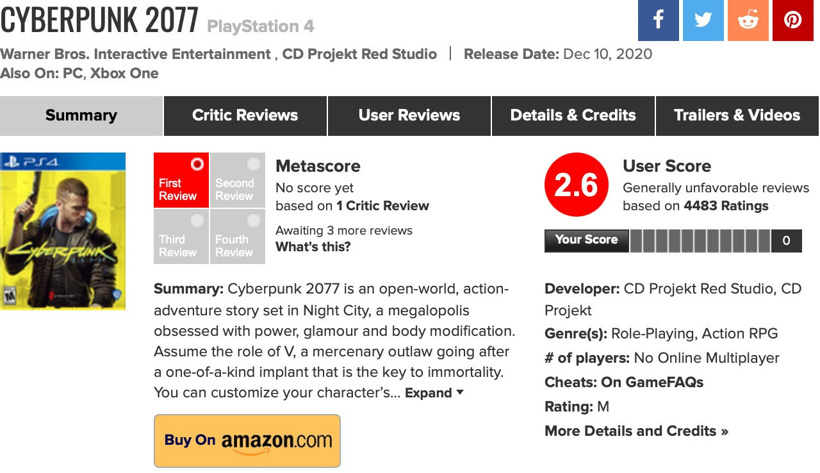This screenshot has height=473, width=820.
Task: Pin the page with the Pinterest icon
Action: click(x=793, y=20)
